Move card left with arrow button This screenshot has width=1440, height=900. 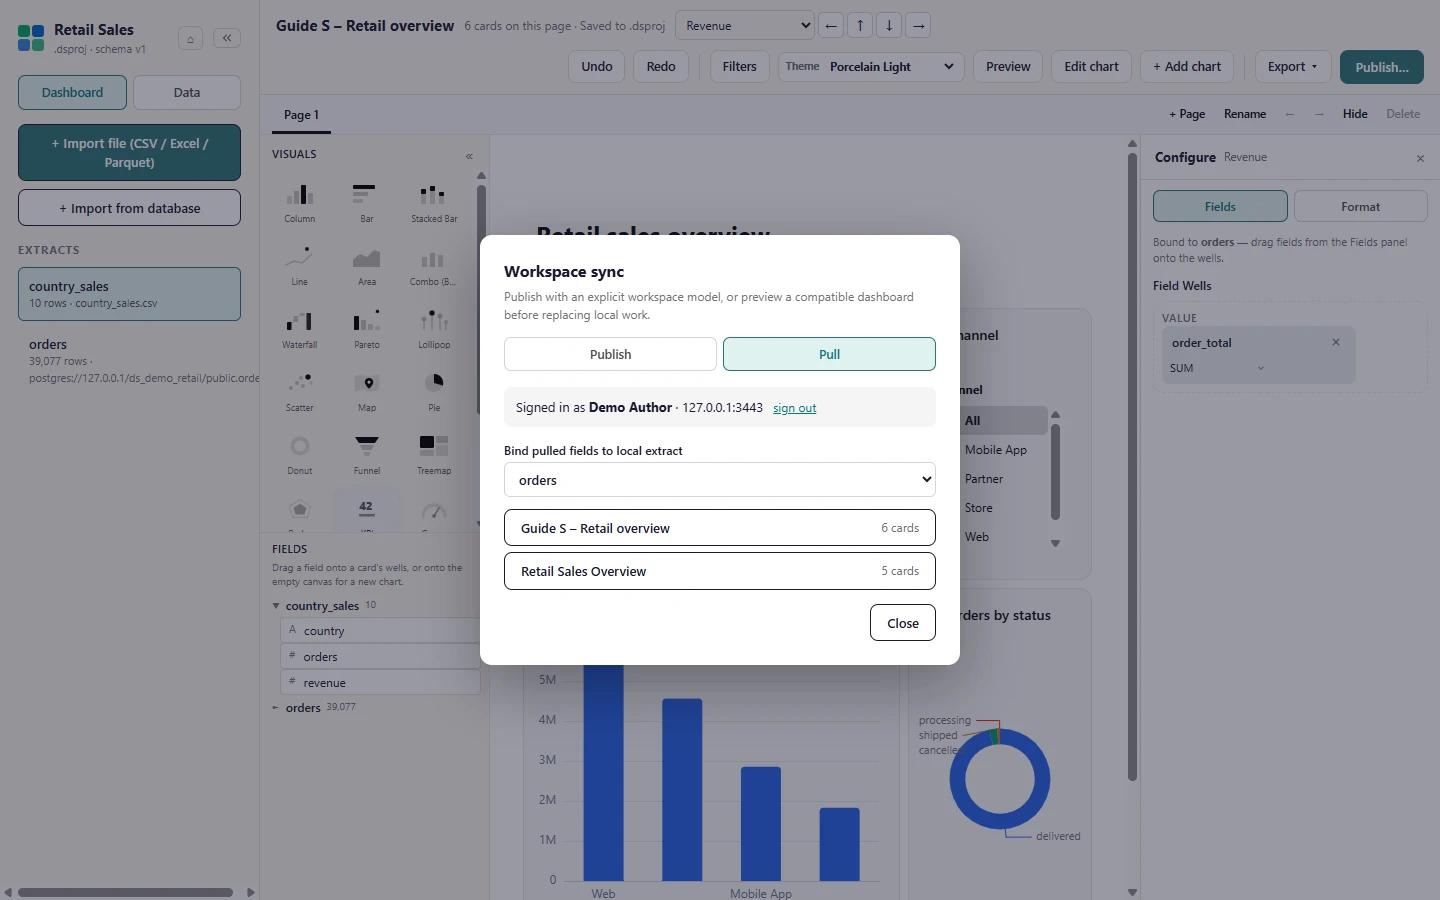[x=831, y=26]
